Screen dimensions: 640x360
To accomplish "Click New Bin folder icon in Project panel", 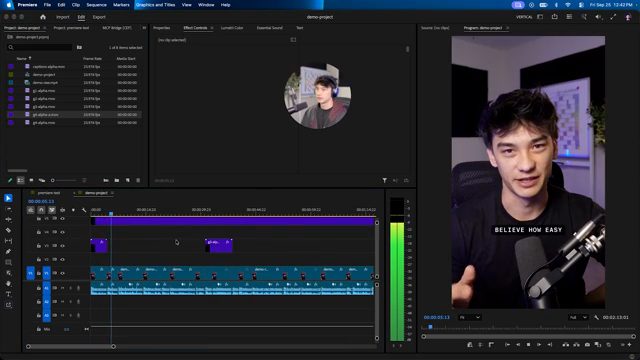I will click(x=117, y=180).
